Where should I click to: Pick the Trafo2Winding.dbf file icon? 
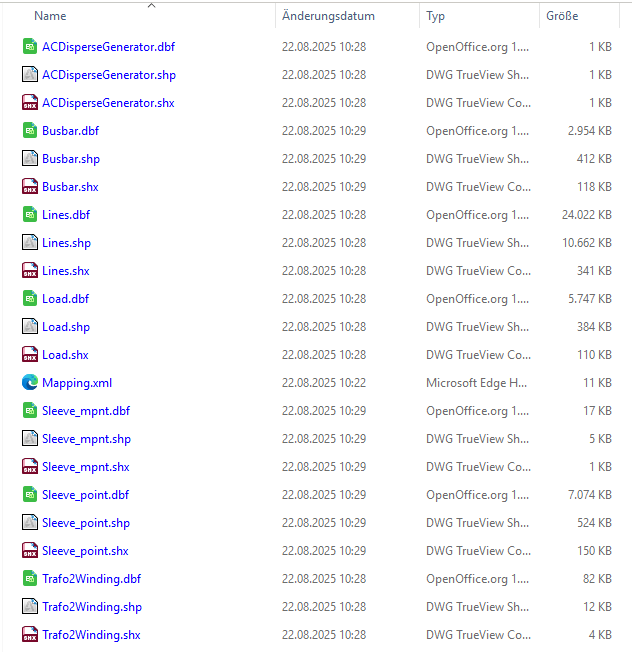pyautogui.click(x=30, y=578)
